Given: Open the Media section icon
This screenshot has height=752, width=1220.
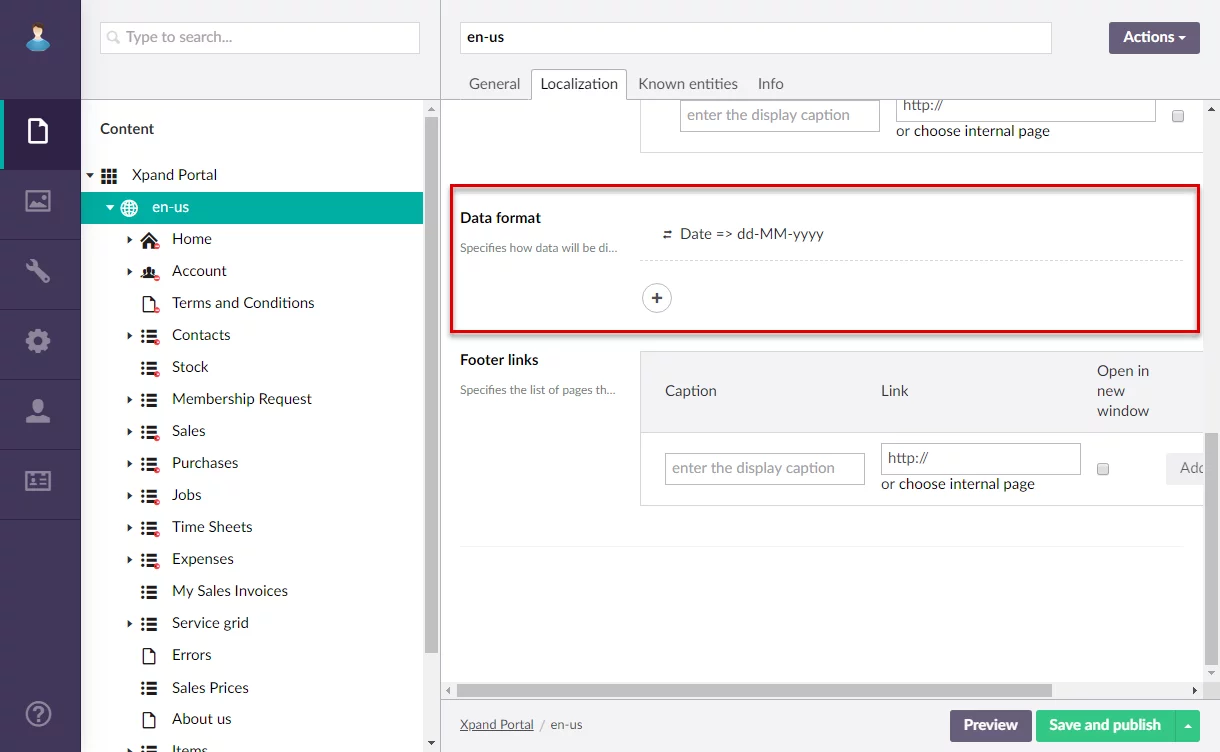Looking at the screenshot, I should (x=38, y=201).
